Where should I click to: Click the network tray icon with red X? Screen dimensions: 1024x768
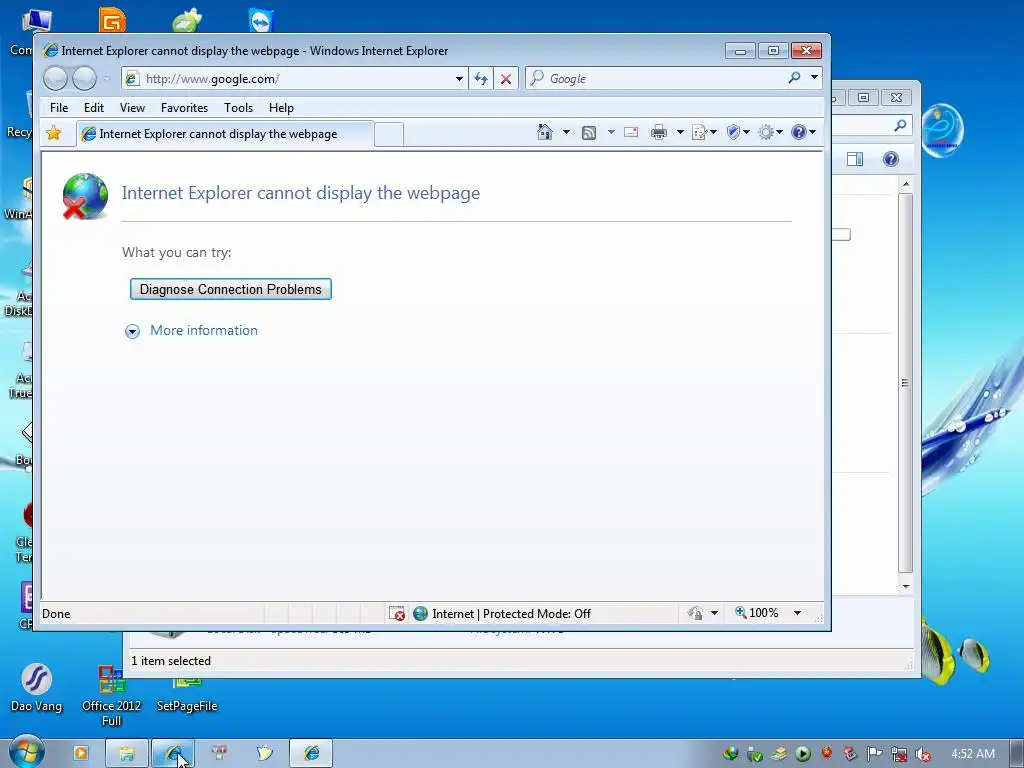[x=899, y=754]
